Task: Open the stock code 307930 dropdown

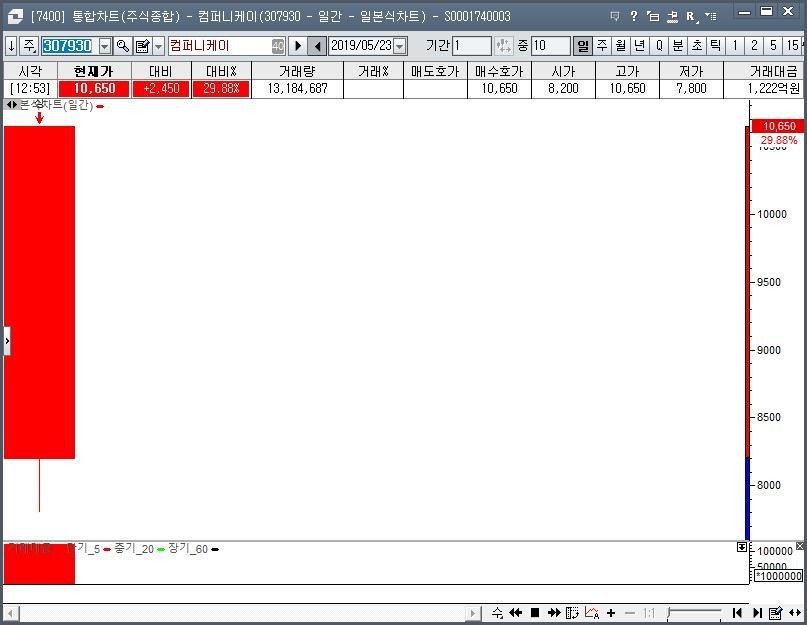Action: (105, 46)
